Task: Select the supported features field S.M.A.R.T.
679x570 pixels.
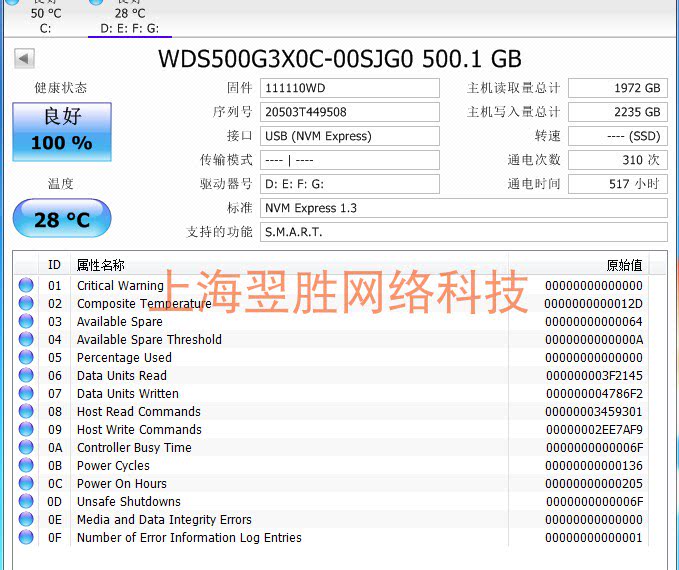Action: tap(463, 232)
